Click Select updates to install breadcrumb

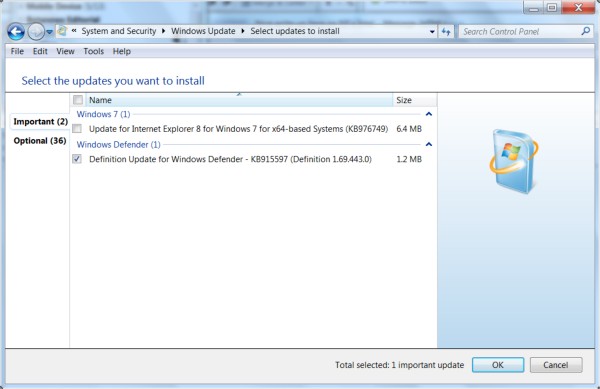pos(295,31)
